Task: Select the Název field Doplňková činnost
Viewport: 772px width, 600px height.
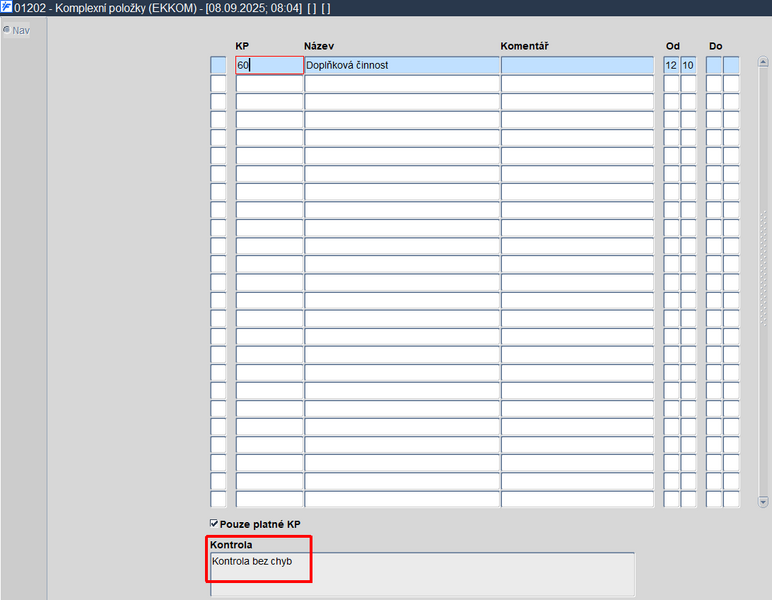Action: [x=402, y=65]
